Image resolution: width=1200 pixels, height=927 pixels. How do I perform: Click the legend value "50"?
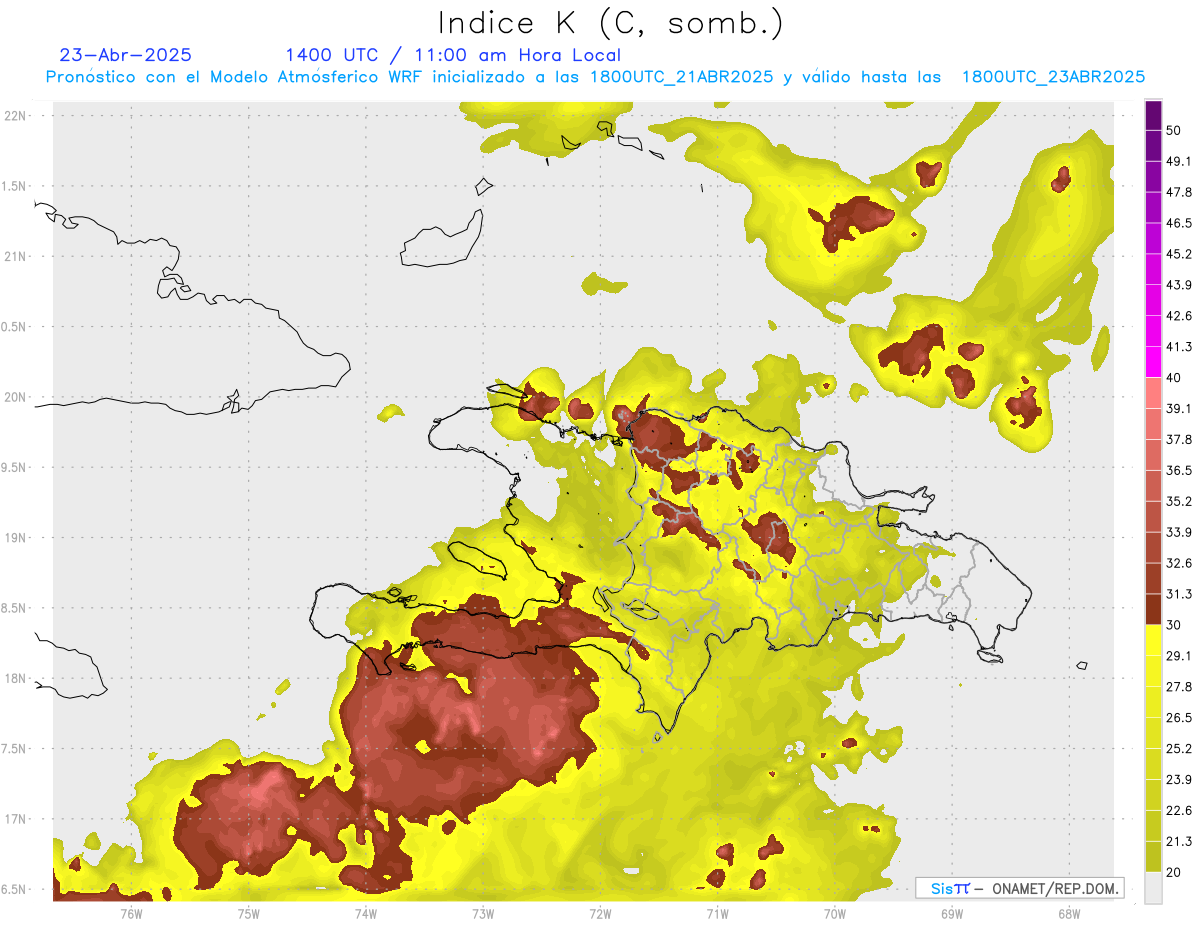(1175, 131)
